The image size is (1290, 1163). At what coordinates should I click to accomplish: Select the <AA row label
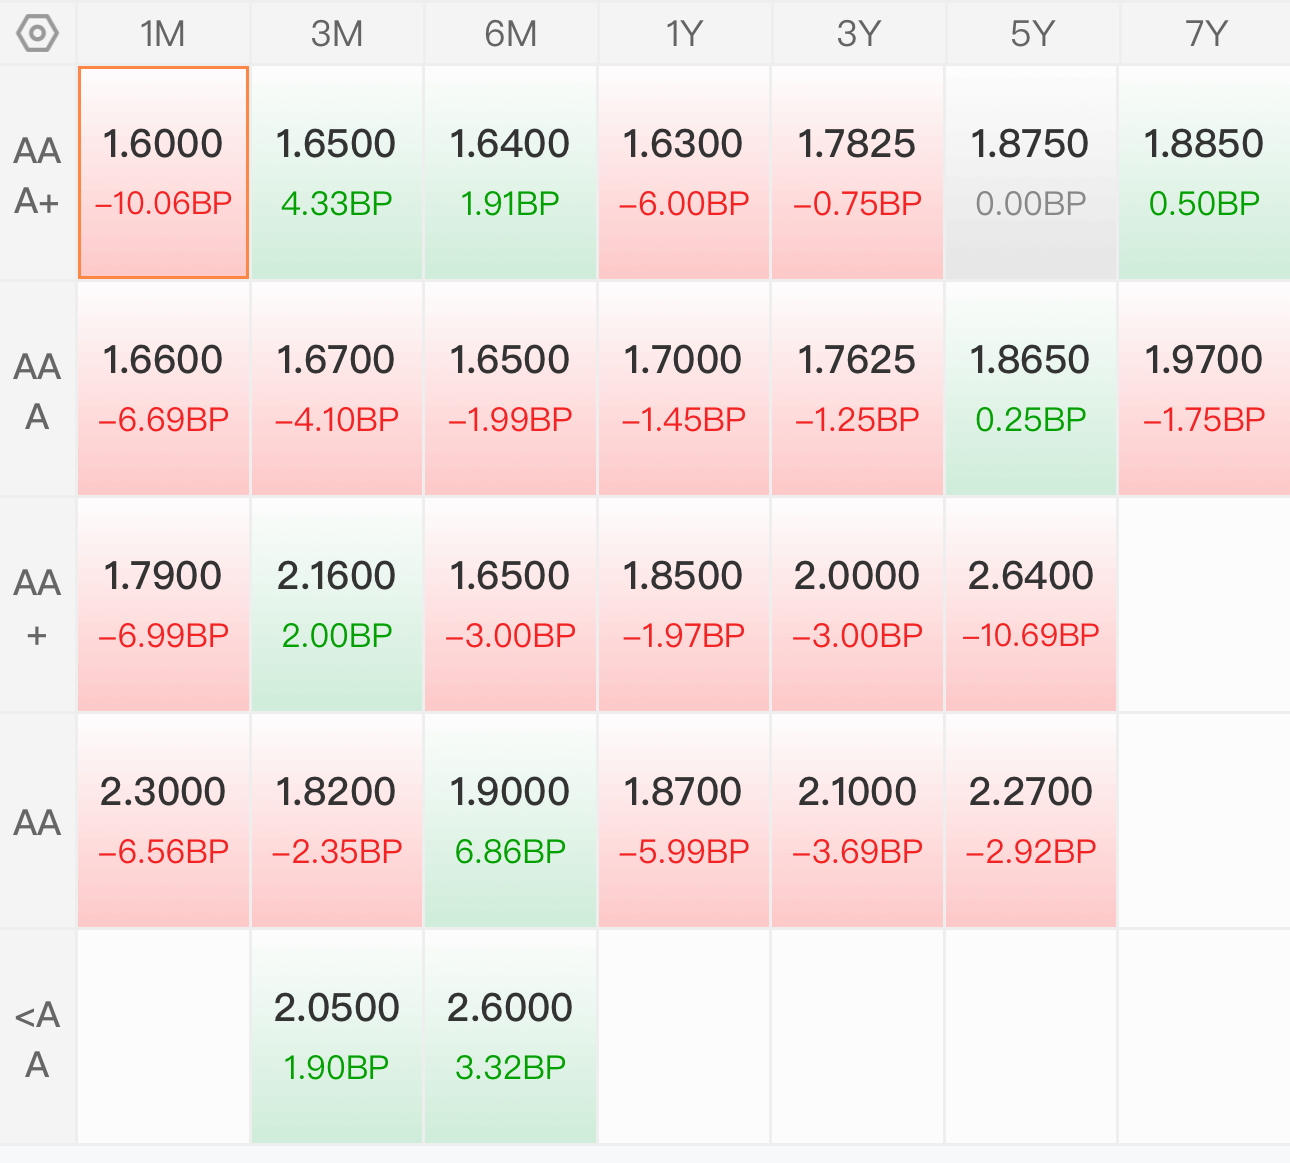pos(38,1039)
